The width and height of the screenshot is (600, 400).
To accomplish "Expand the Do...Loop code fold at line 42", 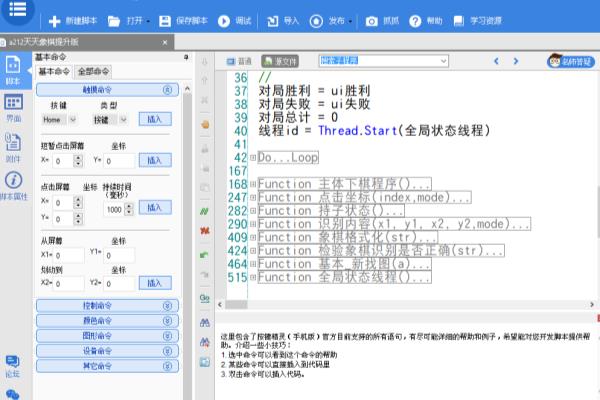I will (x=253, y=157).
